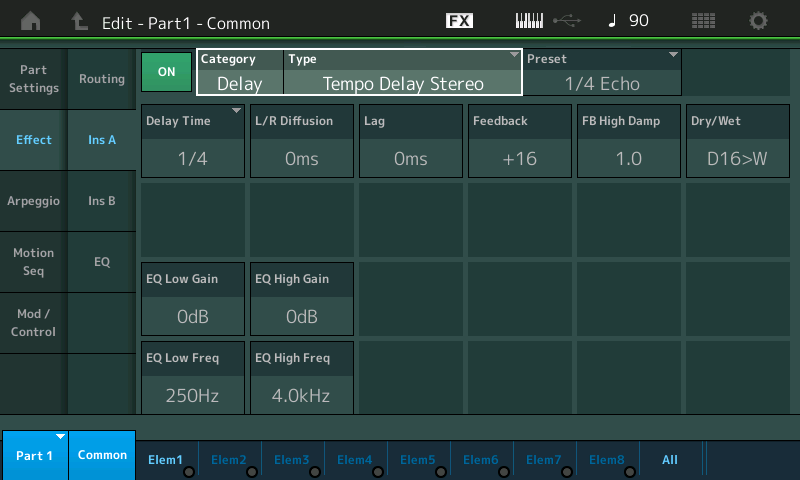Toggle the insert effect ON switch
The width and height of the screenshot is (800, 480).
click(x=166, y=72)
